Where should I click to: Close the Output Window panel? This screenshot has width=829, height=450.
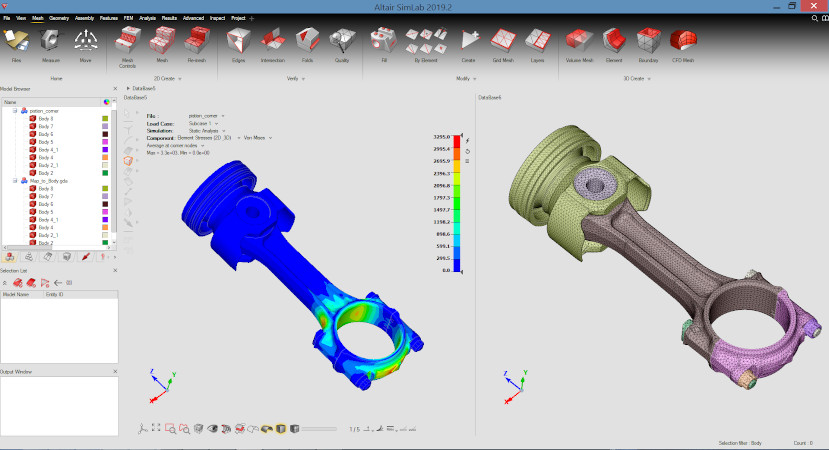[x=115, y=372]
